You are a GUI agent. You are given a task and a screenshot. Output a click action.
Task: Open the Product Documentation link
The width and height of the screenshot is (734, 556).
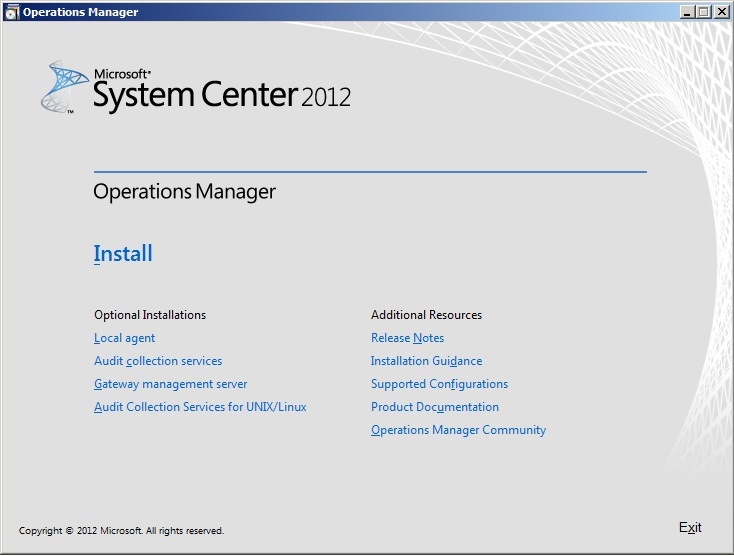coord(434,407)
